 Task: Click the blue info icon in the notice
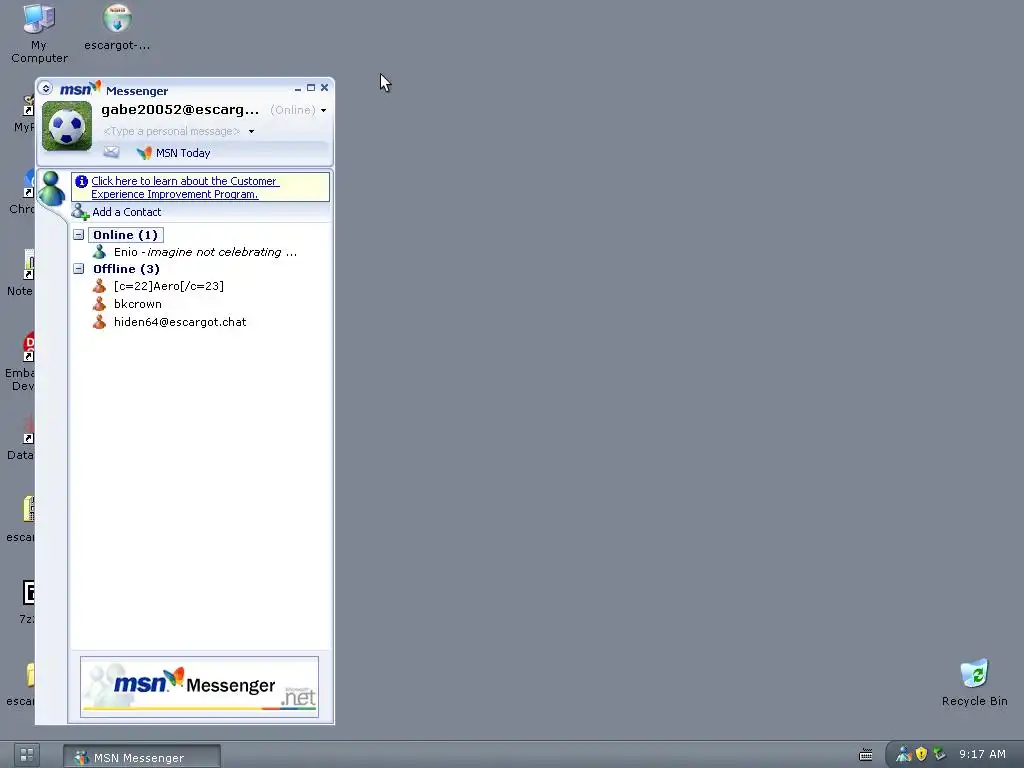point(82,181)
